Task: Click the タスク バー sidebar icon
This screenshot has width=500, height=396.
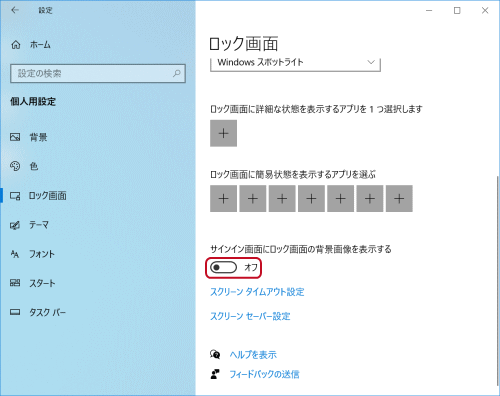Action: 15,312
